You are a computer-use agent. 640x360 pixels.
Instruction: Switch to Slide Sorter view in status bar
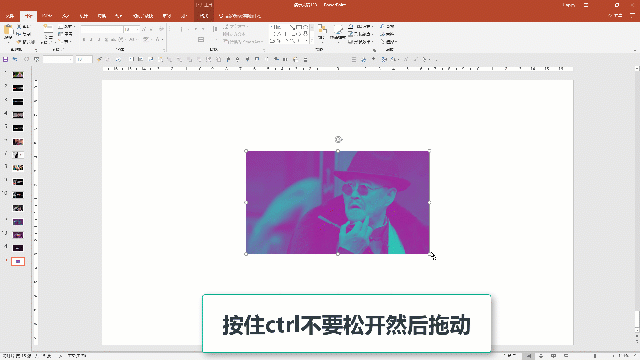(541, 356)
